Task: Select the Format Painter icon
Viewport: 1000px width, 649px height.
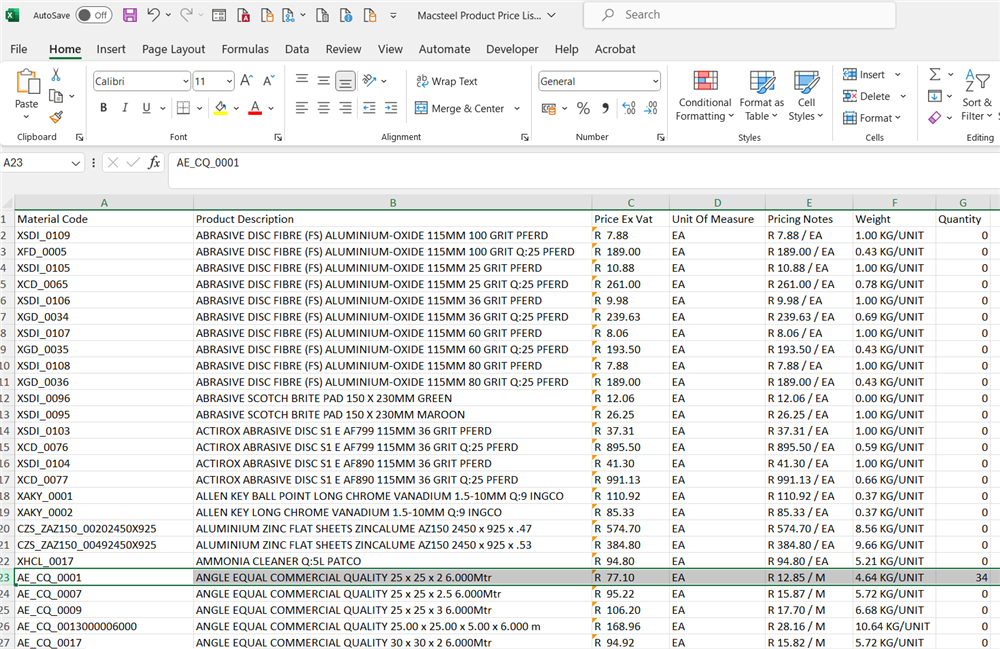Action: [58, 118]
